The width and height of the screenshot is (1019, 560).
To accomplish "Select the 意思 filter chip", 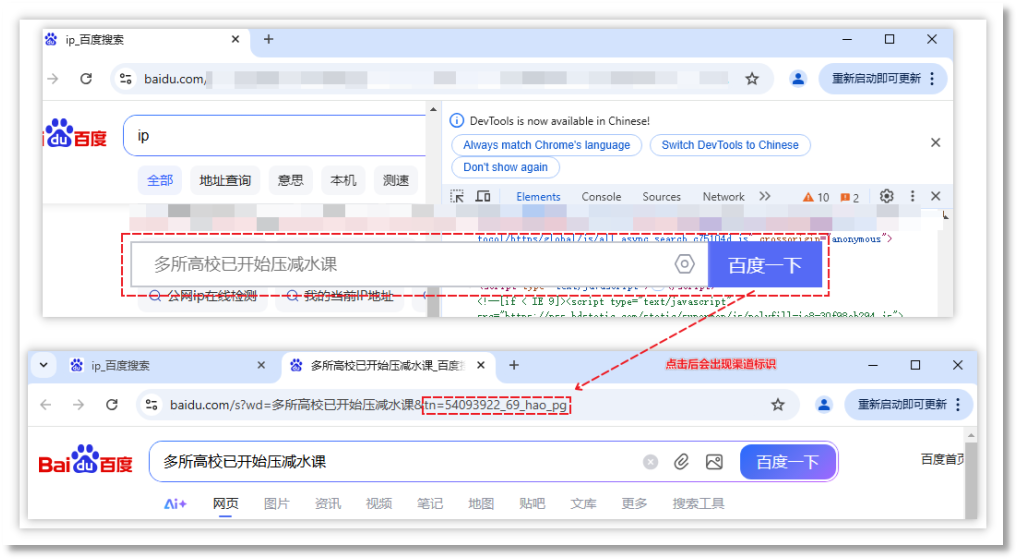I will (x=290, y=180).
